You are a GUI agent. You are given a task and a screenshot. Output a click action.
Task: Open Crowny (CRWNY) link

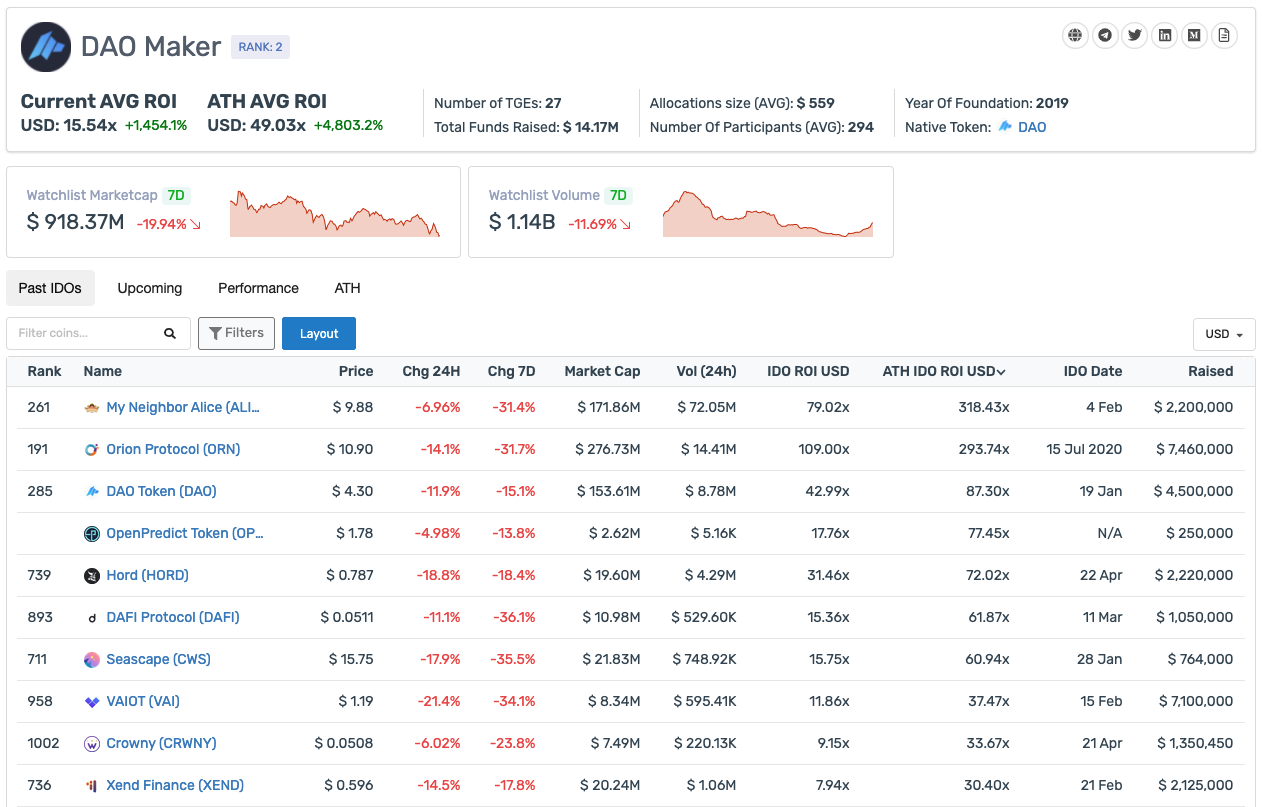[161, 744]
